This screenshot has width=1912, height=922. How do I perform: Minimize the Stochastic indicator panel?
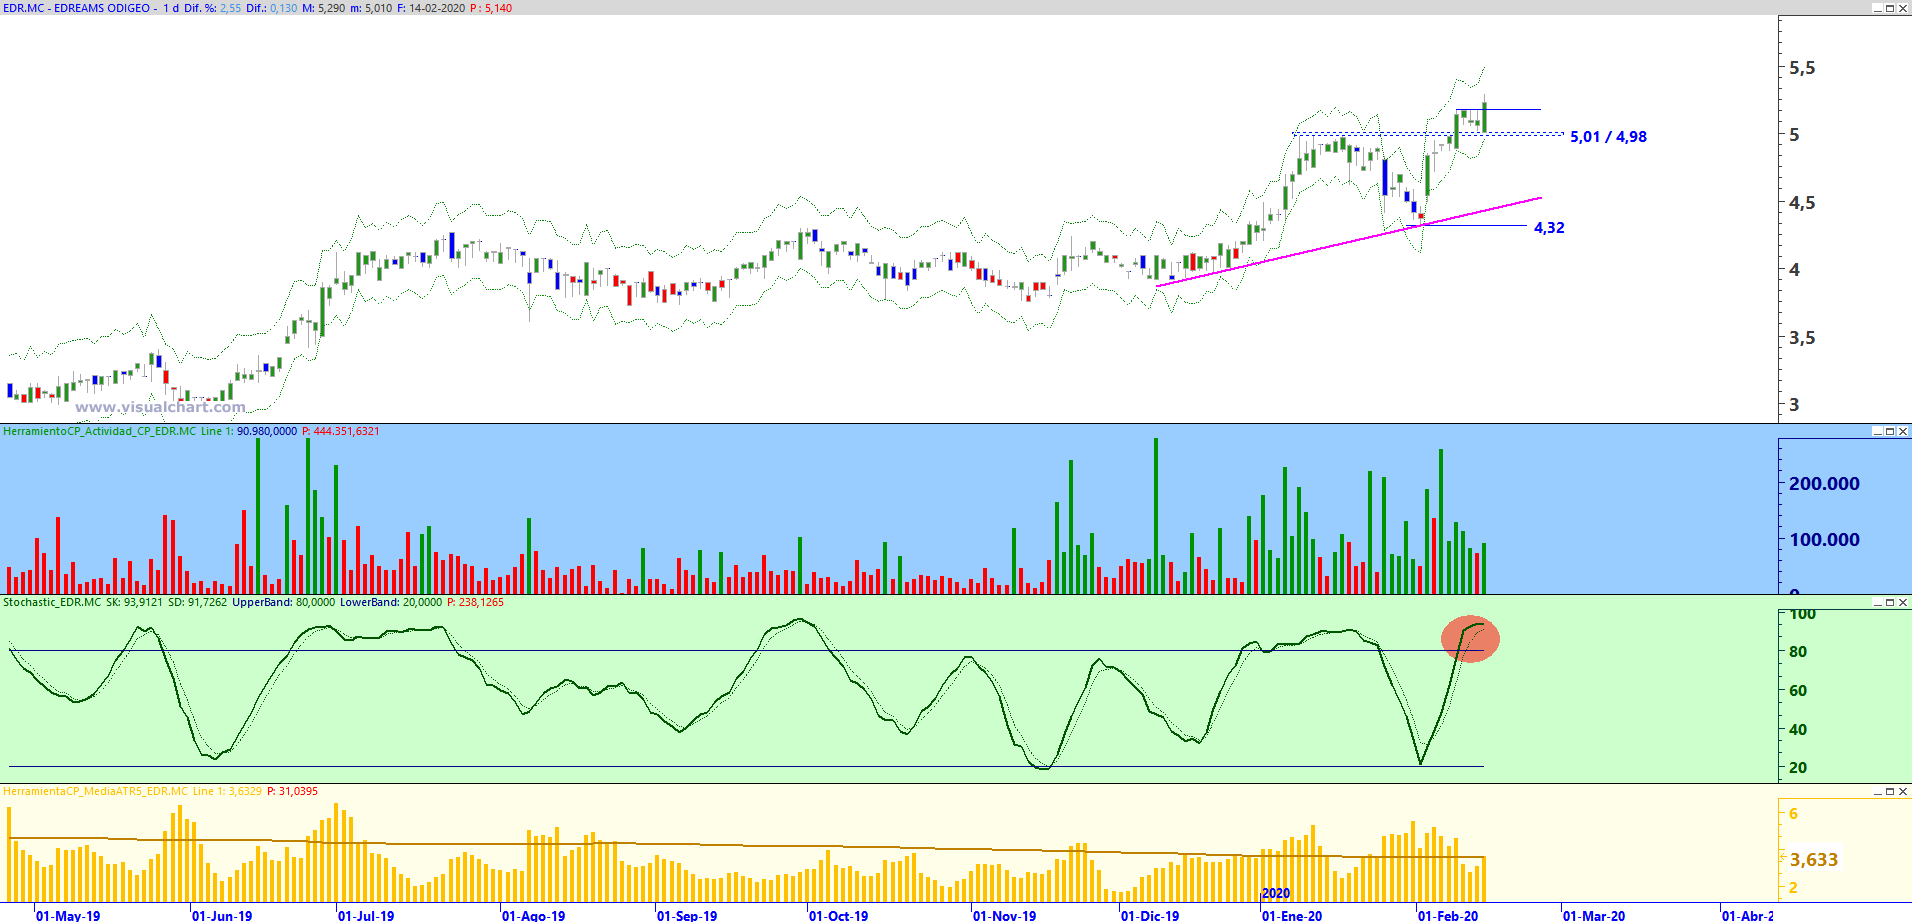point(1877,602)
